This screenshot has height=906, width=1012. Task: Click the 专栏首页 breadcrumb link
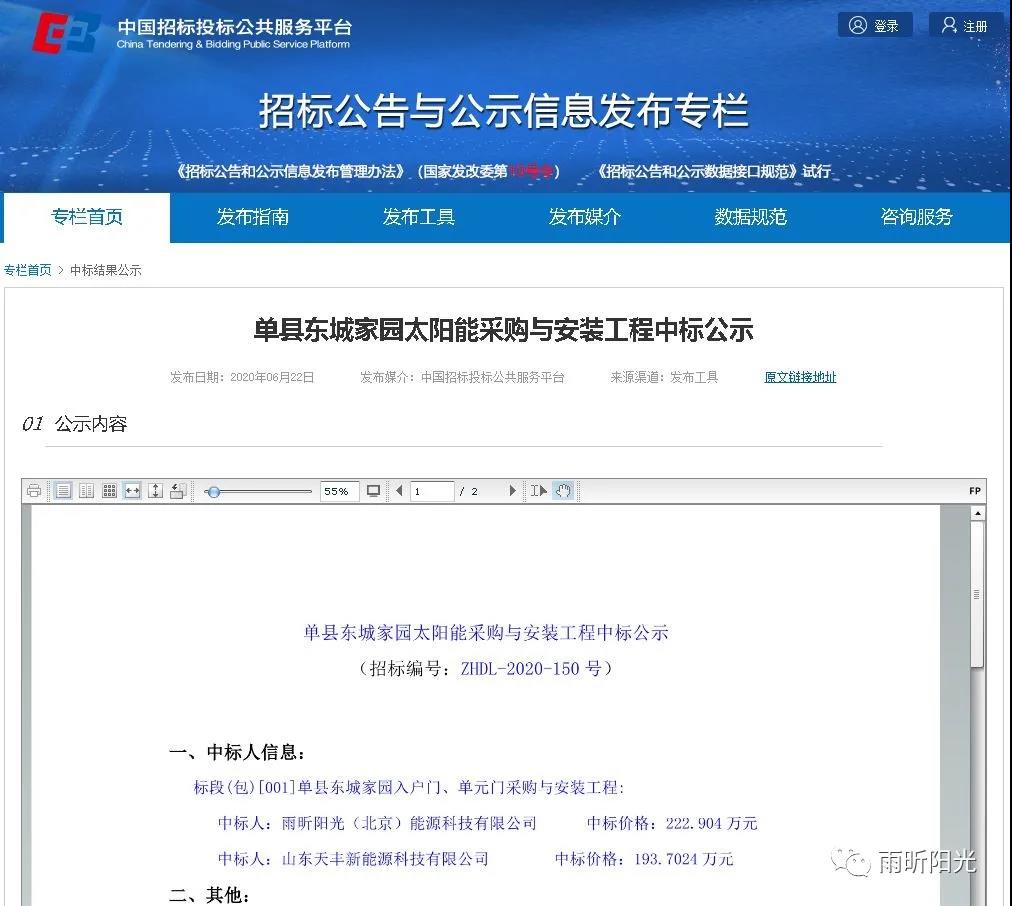click(x=28, y=270)
